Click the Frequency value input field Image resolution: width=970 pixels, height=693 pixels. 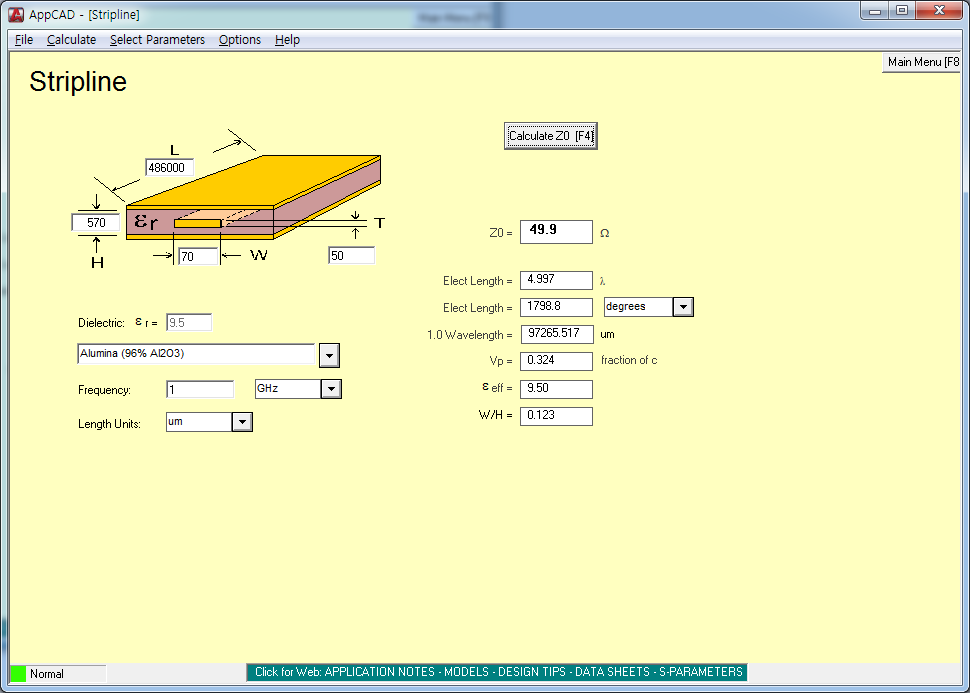coord(199,389)
